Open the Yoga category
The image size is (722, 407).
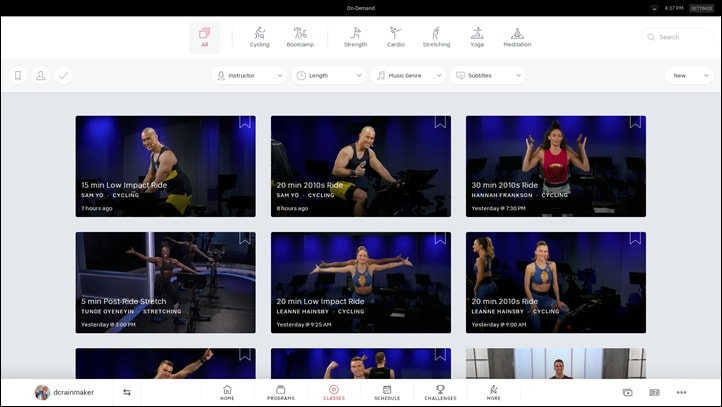pos(477,37)
